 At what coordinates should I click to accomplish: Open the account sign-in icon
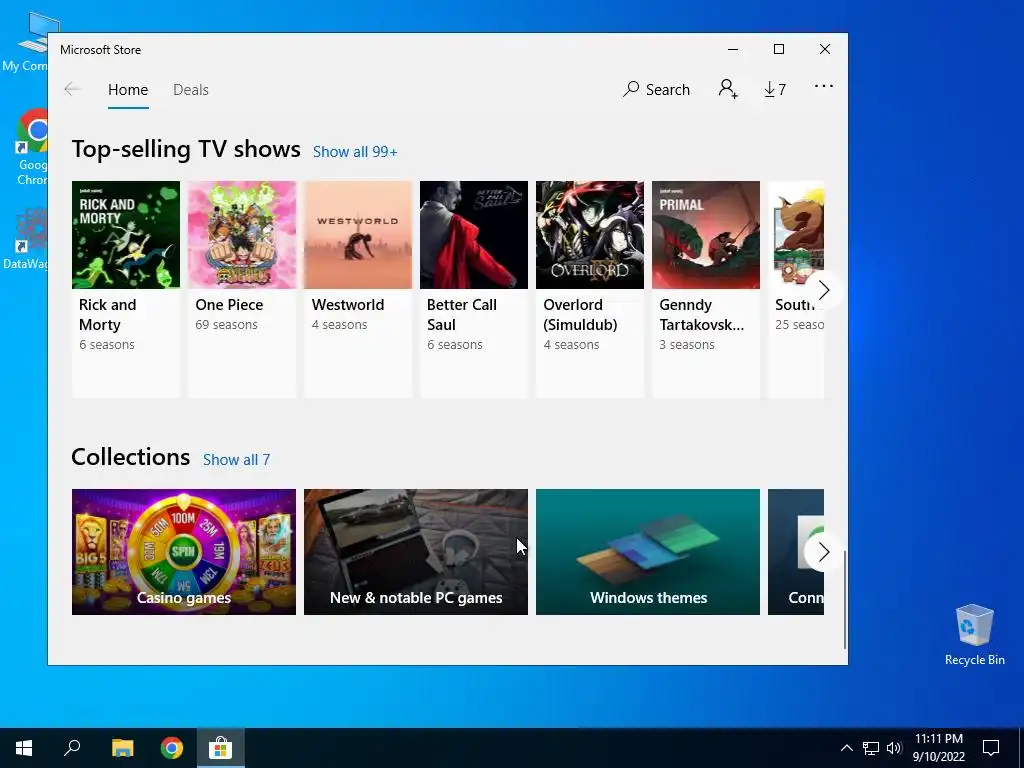pos(728,89)
